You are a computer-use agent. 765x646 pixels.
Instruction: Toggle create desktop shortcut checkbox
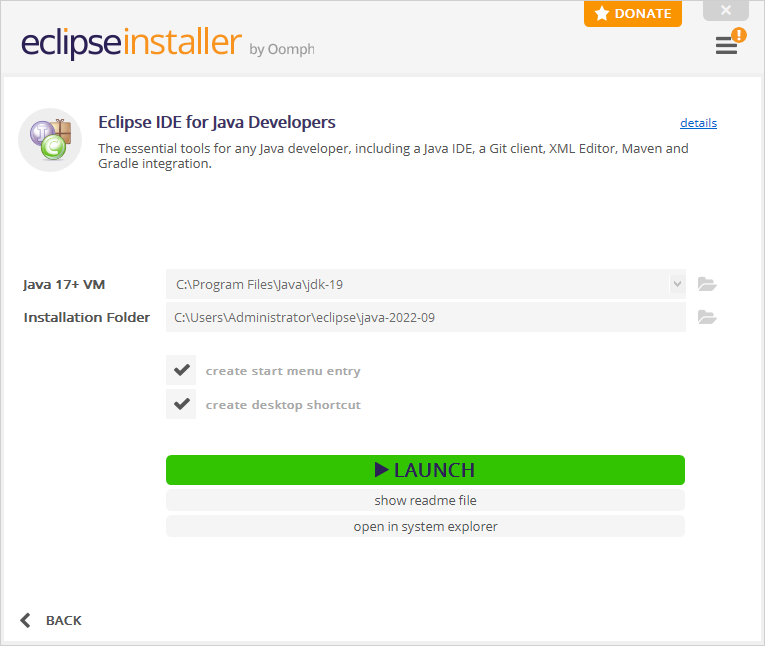pyautogui.click(x=181, y=404)
